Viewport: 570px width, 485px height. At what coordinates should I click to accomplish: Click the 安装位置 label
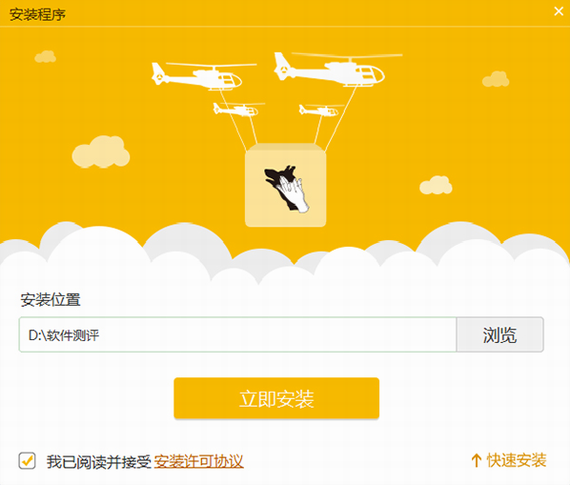coord(51,300)
